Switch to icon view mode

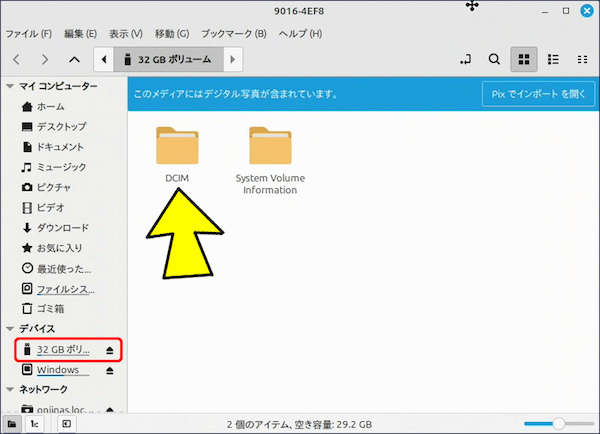pos(523,60)
